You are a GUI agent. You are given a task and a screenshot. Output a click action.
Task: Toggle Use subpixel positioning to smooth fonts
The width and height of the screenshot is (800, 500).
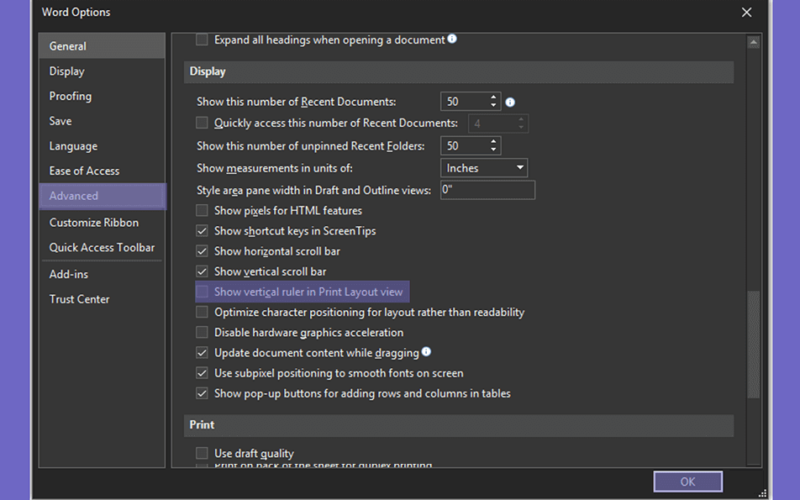pos(202,373)
